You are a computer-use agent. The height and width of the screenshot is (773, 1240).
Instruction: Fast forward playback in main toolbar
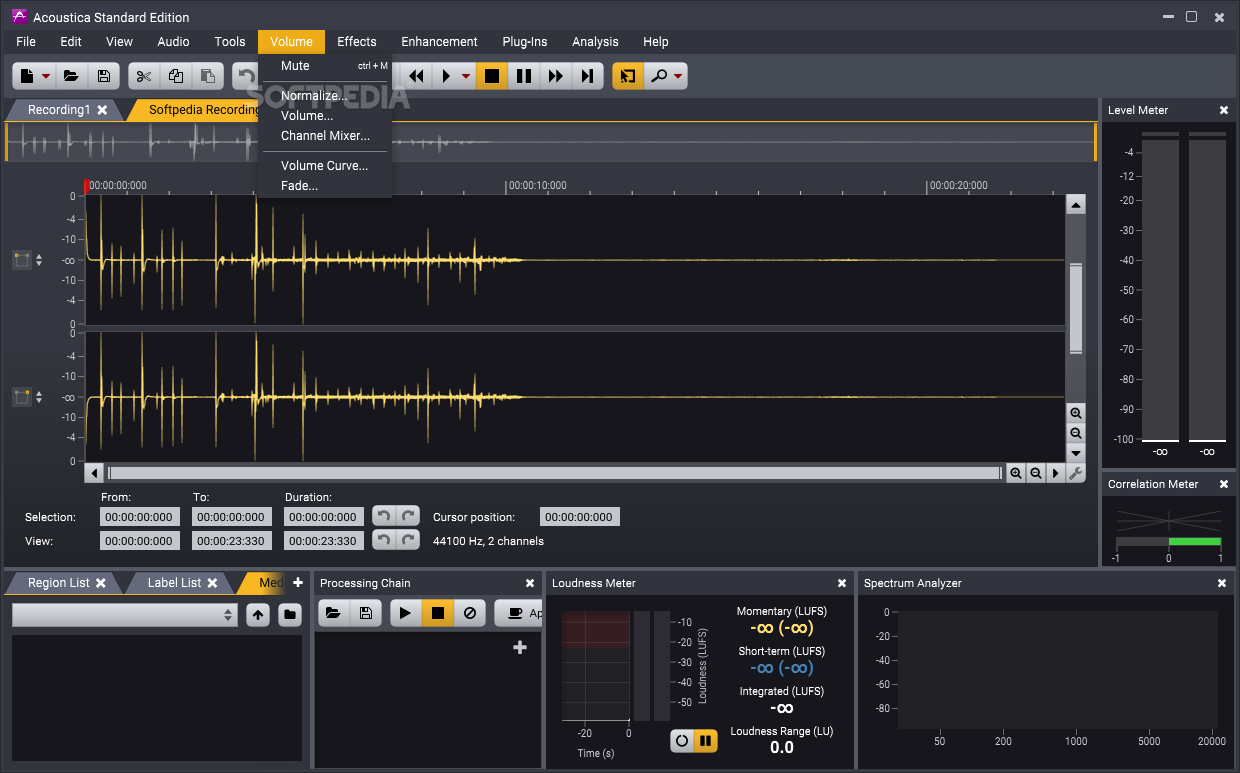point(556,76)
